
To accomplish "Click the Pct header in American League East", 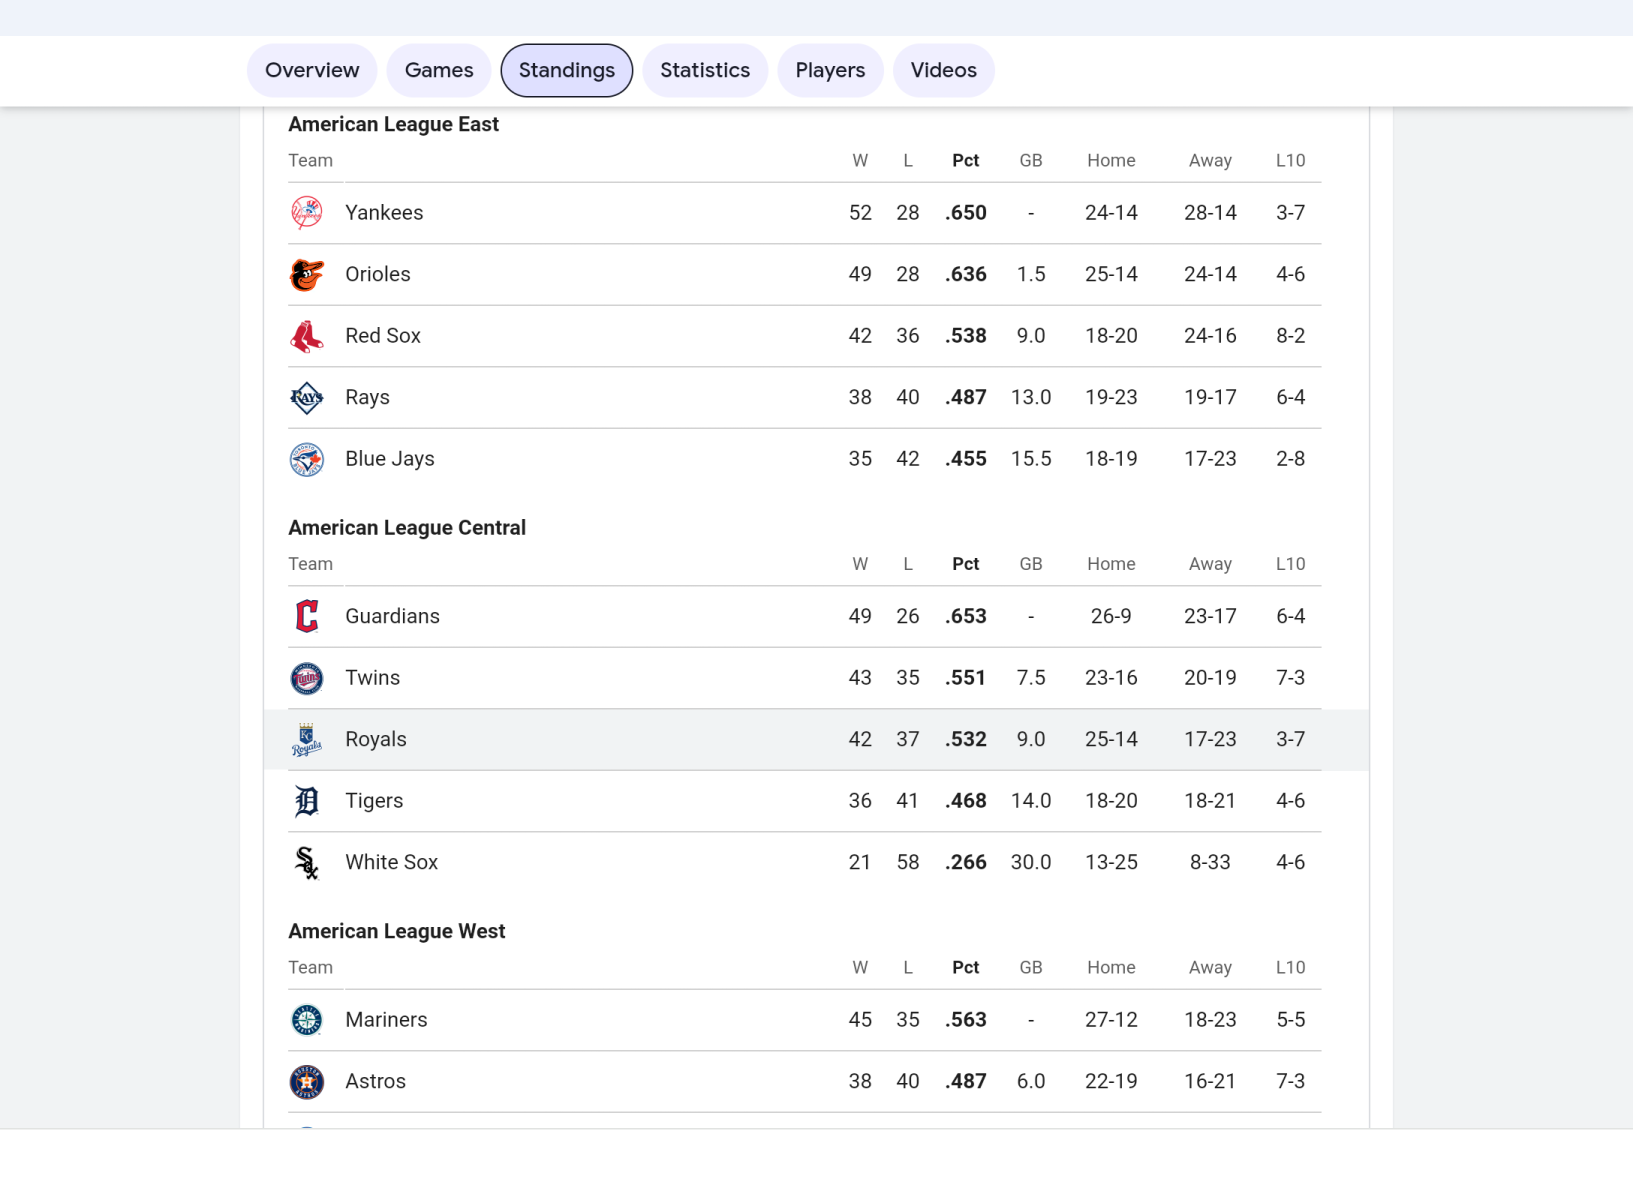I will pos(965,161).
